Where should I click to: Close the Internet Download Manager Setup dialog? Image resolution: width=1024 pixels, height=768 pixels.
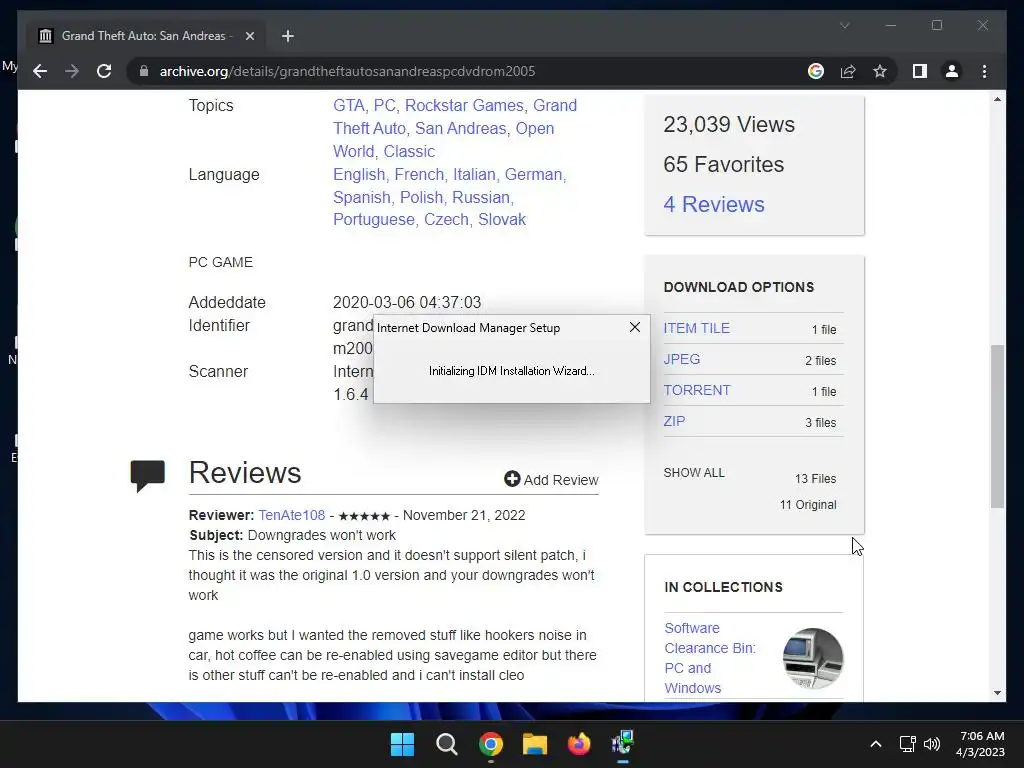point(635,327)
